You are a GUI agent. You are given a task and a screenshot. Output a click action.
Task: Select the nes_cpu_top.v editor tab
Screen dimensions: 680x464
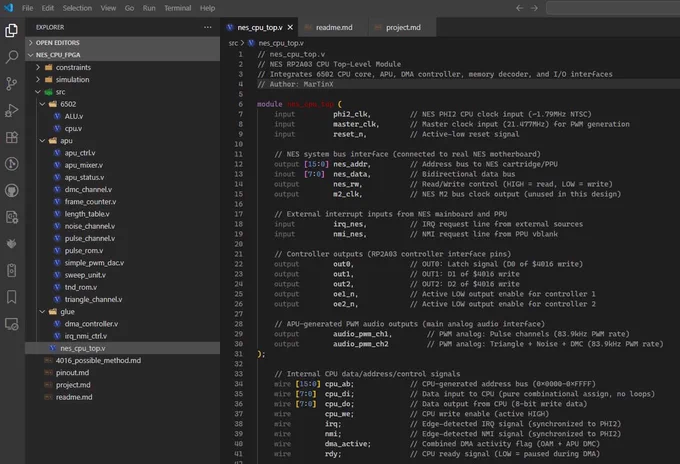point(259,27)
